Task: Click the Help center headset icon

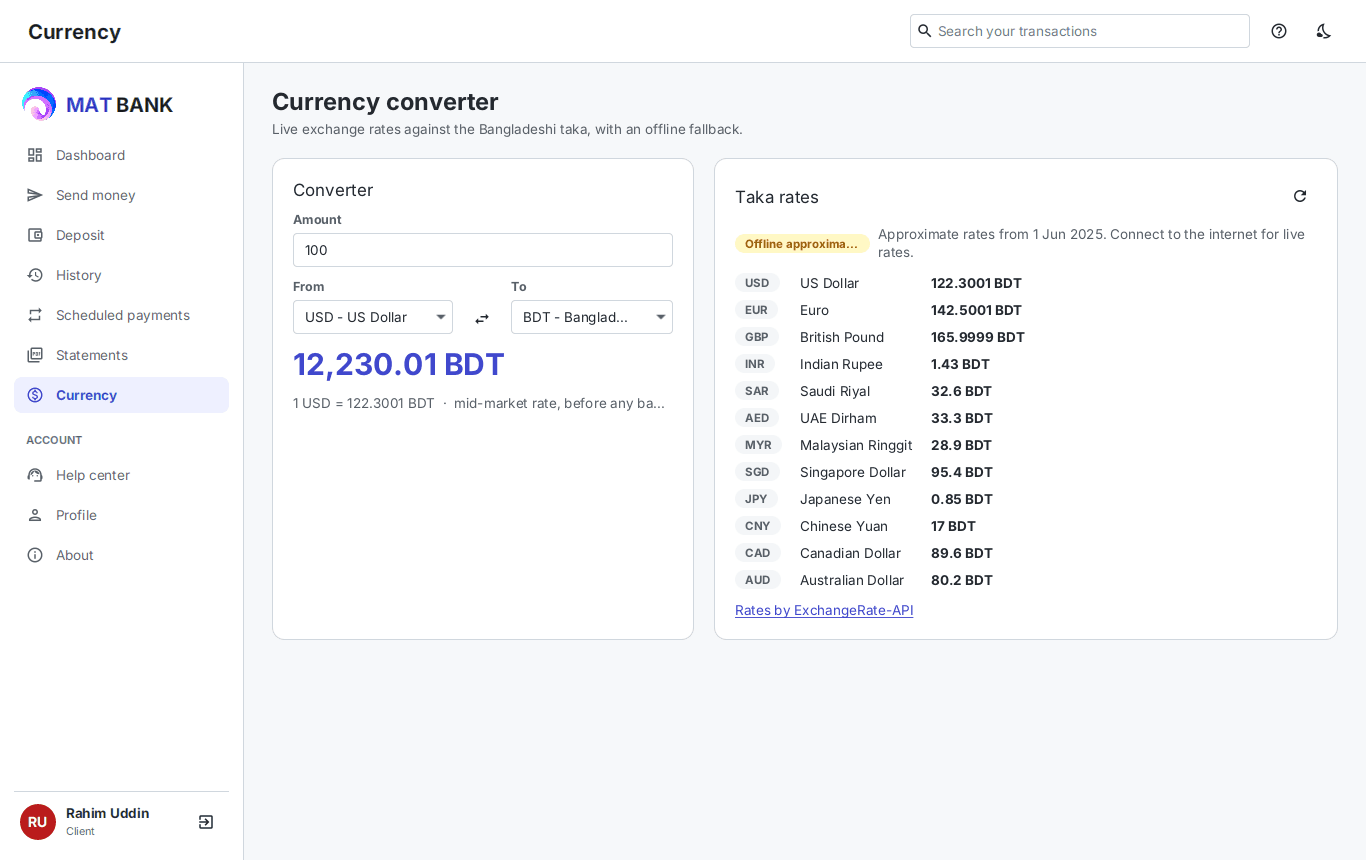Action: [x=35, y=475]
